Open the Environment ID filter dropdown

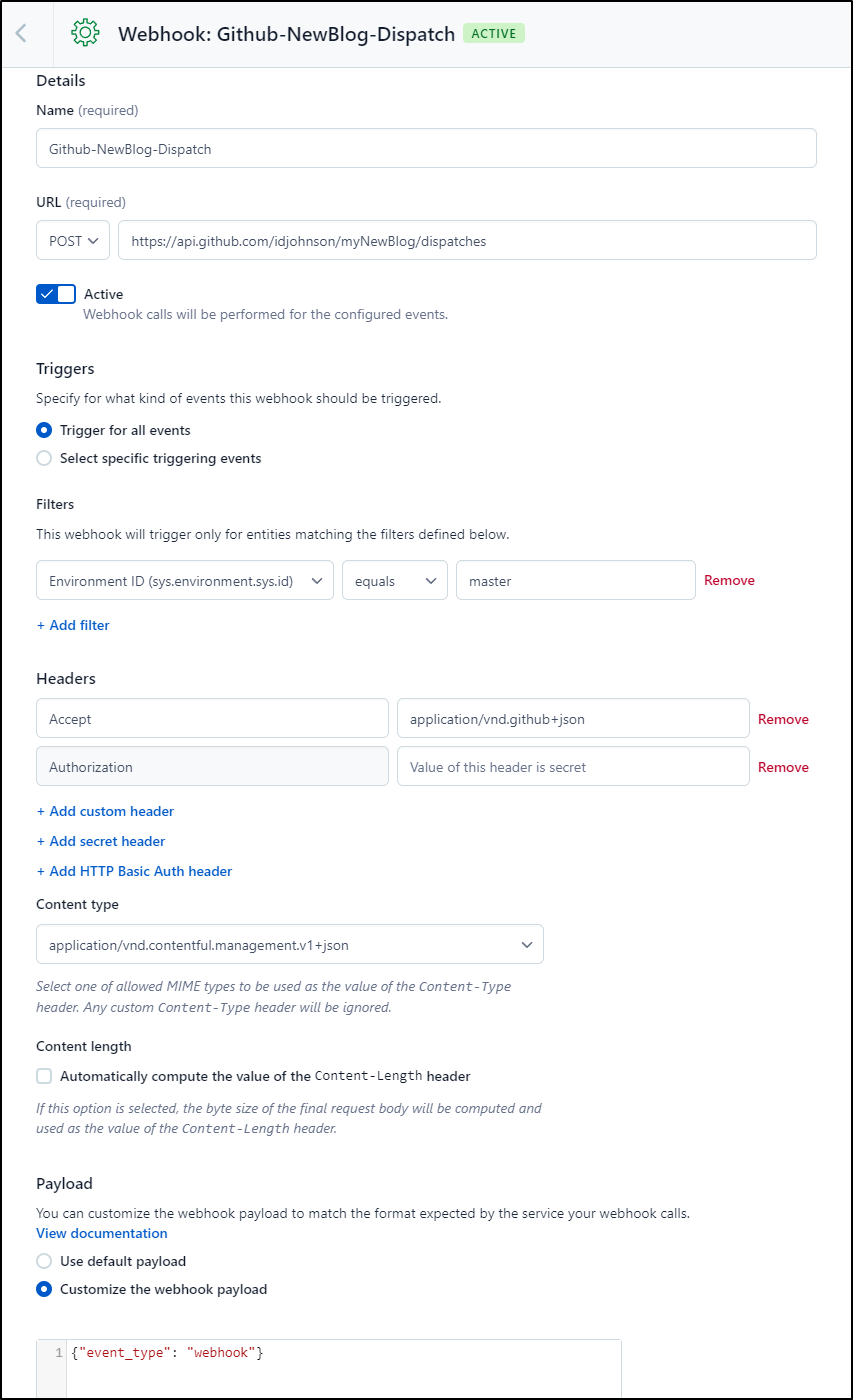[x=185, y=580]
